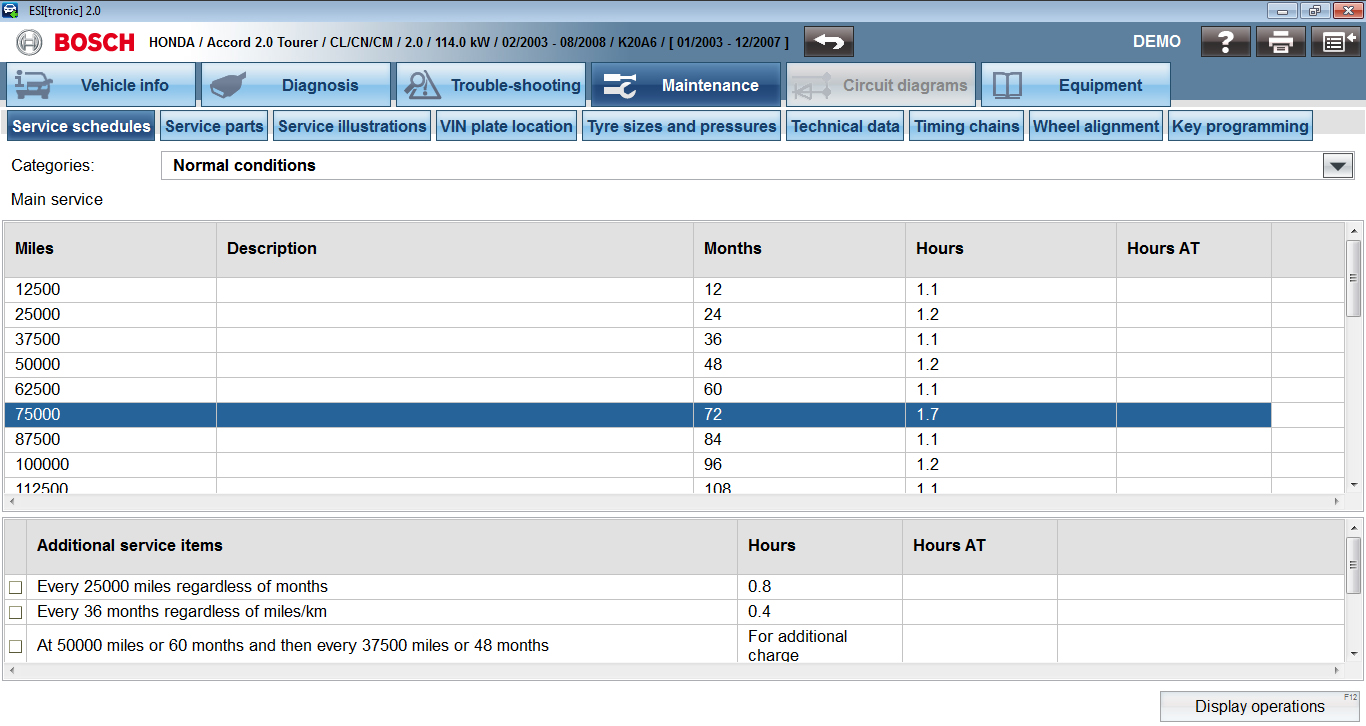Click the back arrow button in header

[828, 42]
